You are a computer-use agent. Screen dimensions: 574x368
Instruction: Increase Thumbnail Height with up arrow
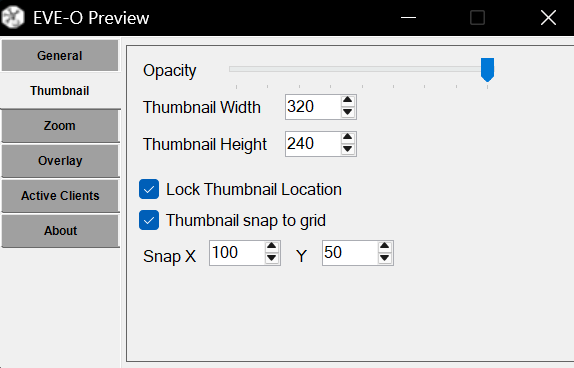click(x=347, y=138)
